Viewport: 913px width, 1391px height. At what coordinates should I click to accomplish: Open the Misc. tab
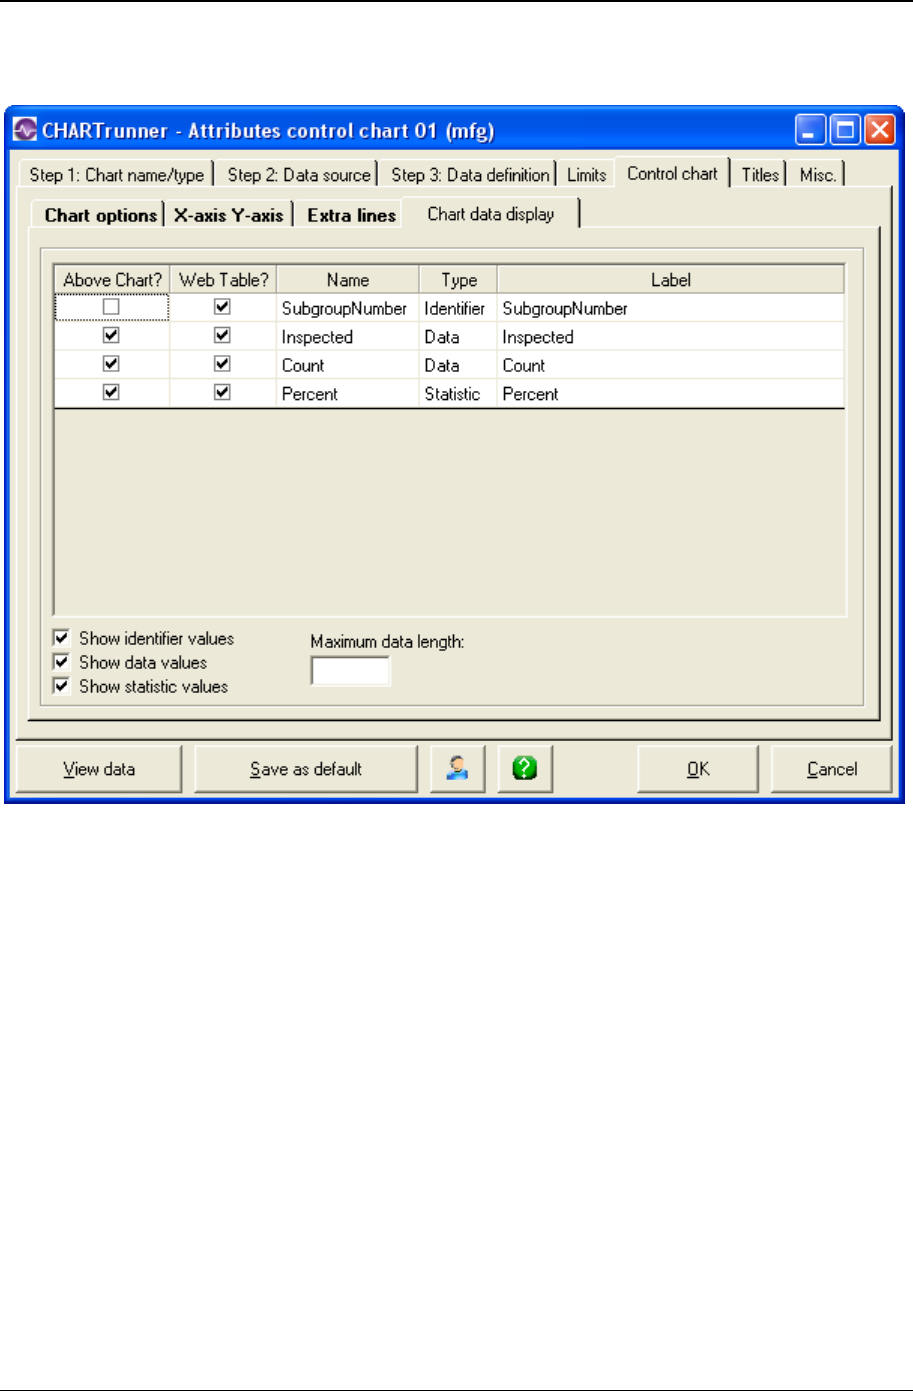(x=818, y=175)
